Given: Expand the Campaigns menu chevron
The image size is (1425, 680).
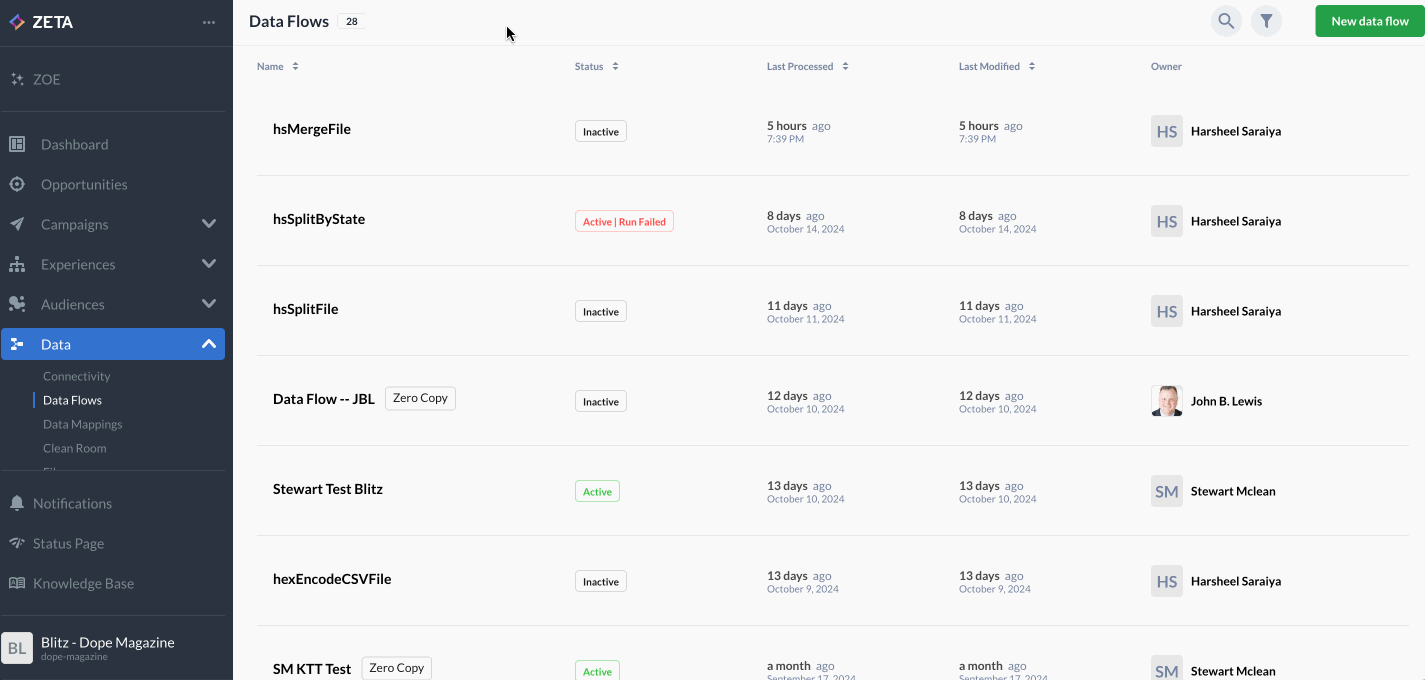Looking at the screenshot, I should tap(208, 224).
